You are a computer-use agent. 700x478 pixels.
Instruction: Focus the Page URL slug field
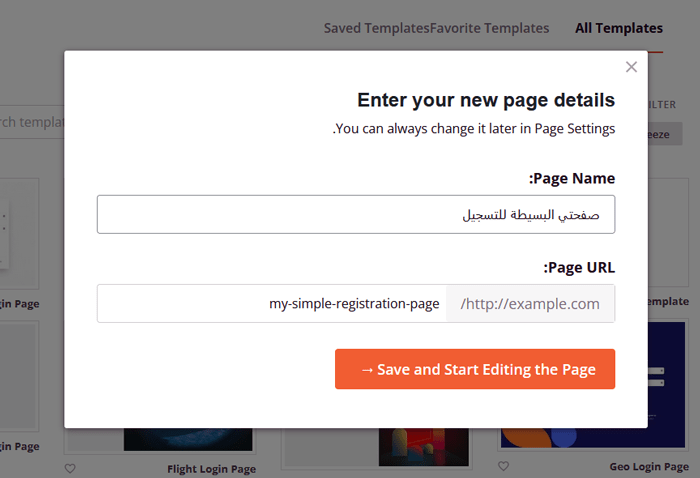pyautogui.click(x=272, y=304)
